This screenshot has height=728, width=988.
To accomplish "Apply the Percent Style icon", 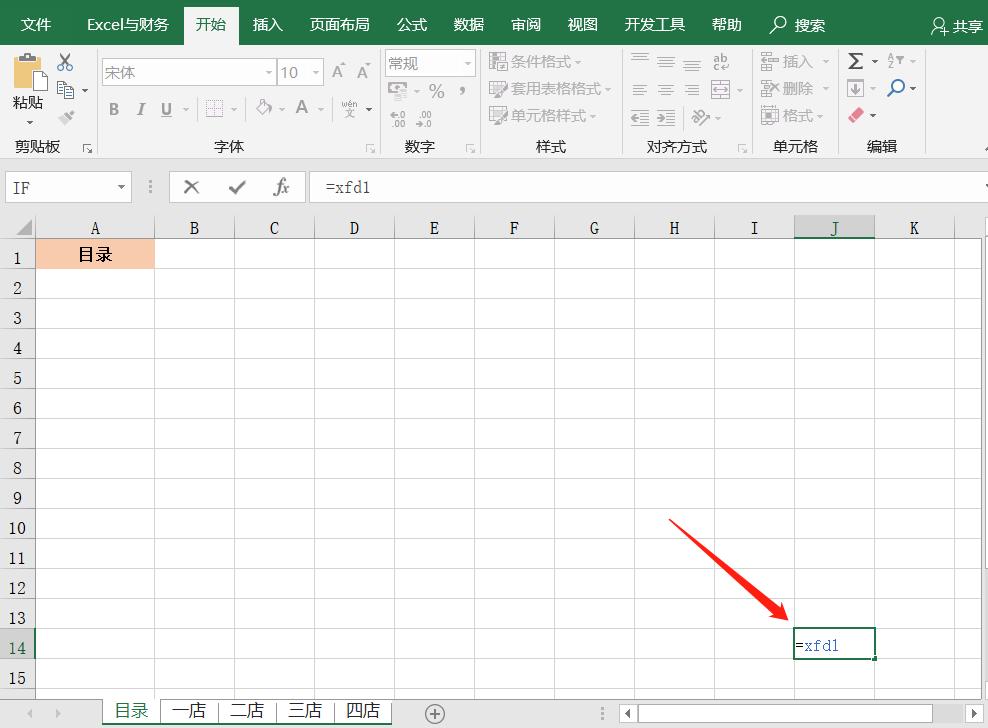I will pos(436,90).
